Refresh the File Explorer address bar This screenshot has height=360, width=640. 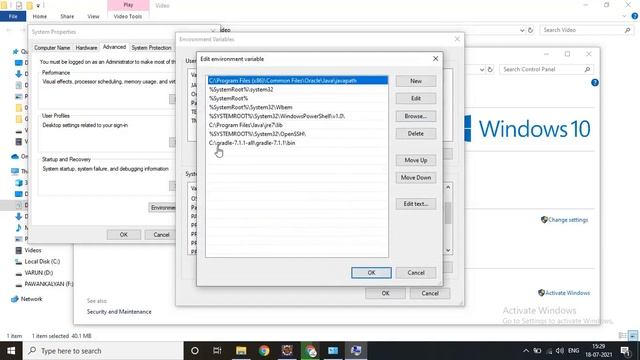(530, 30)
